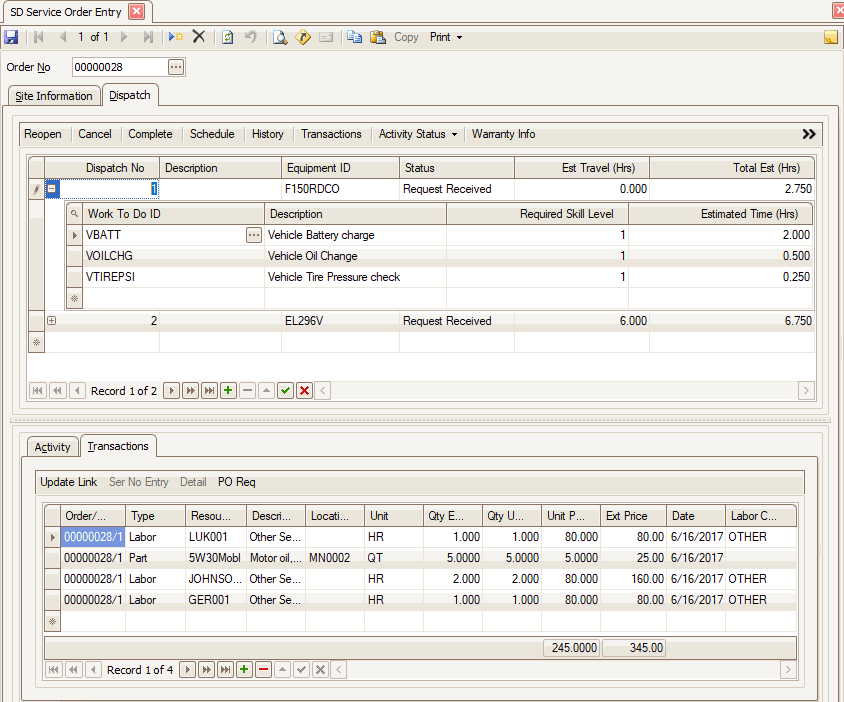Click the Warranty Info button
The width and height of the screenshot is (844, 702).
(x=503, y=134)
